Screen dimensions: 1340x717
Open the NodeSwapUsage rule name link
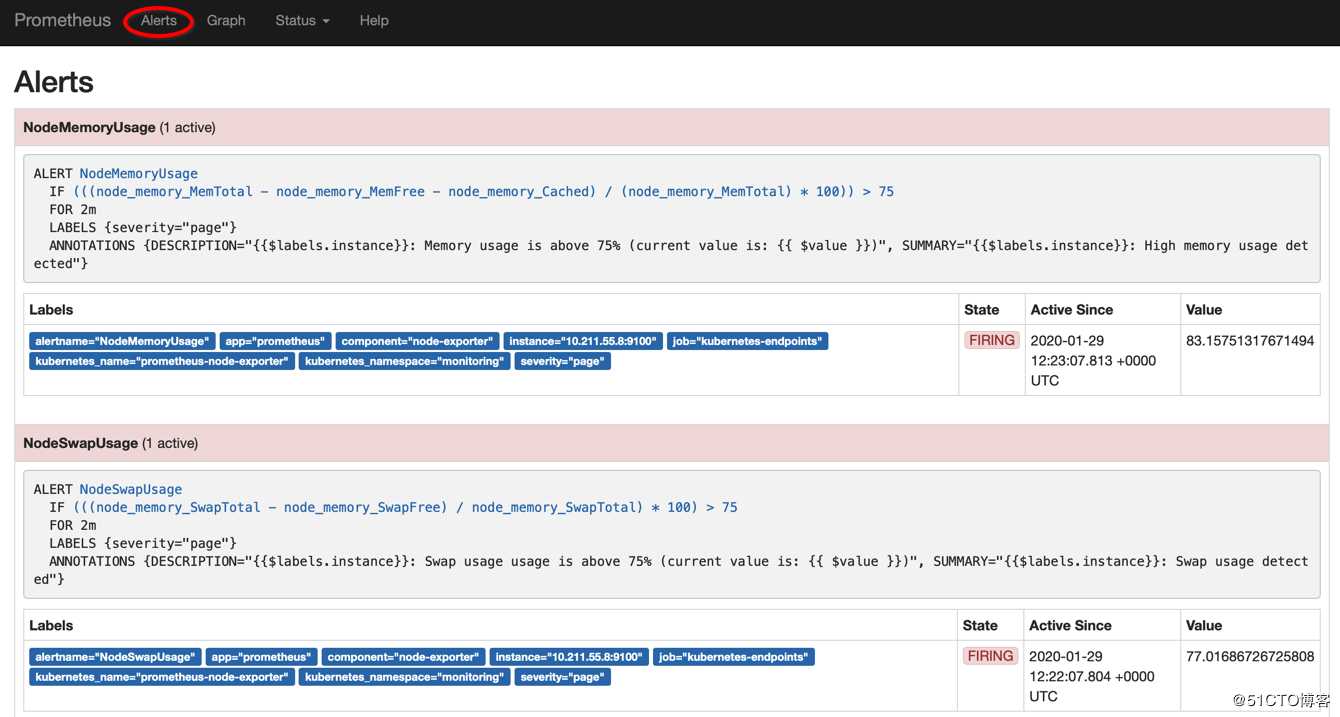131,489
